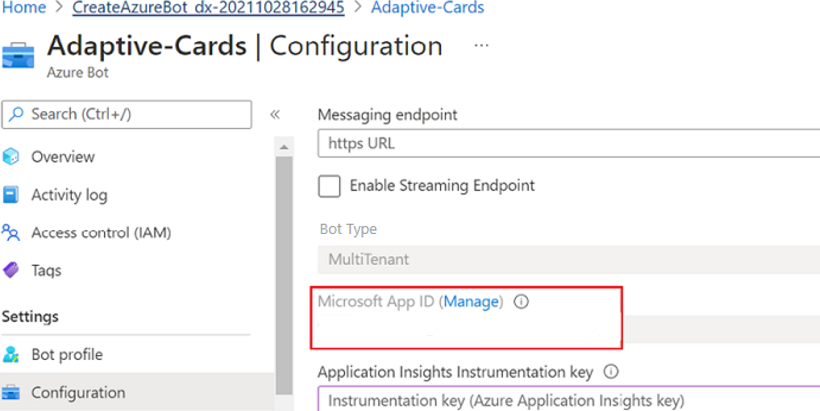820x411 pixels.
Task: Click the Bot Type label
Action: 349,229
